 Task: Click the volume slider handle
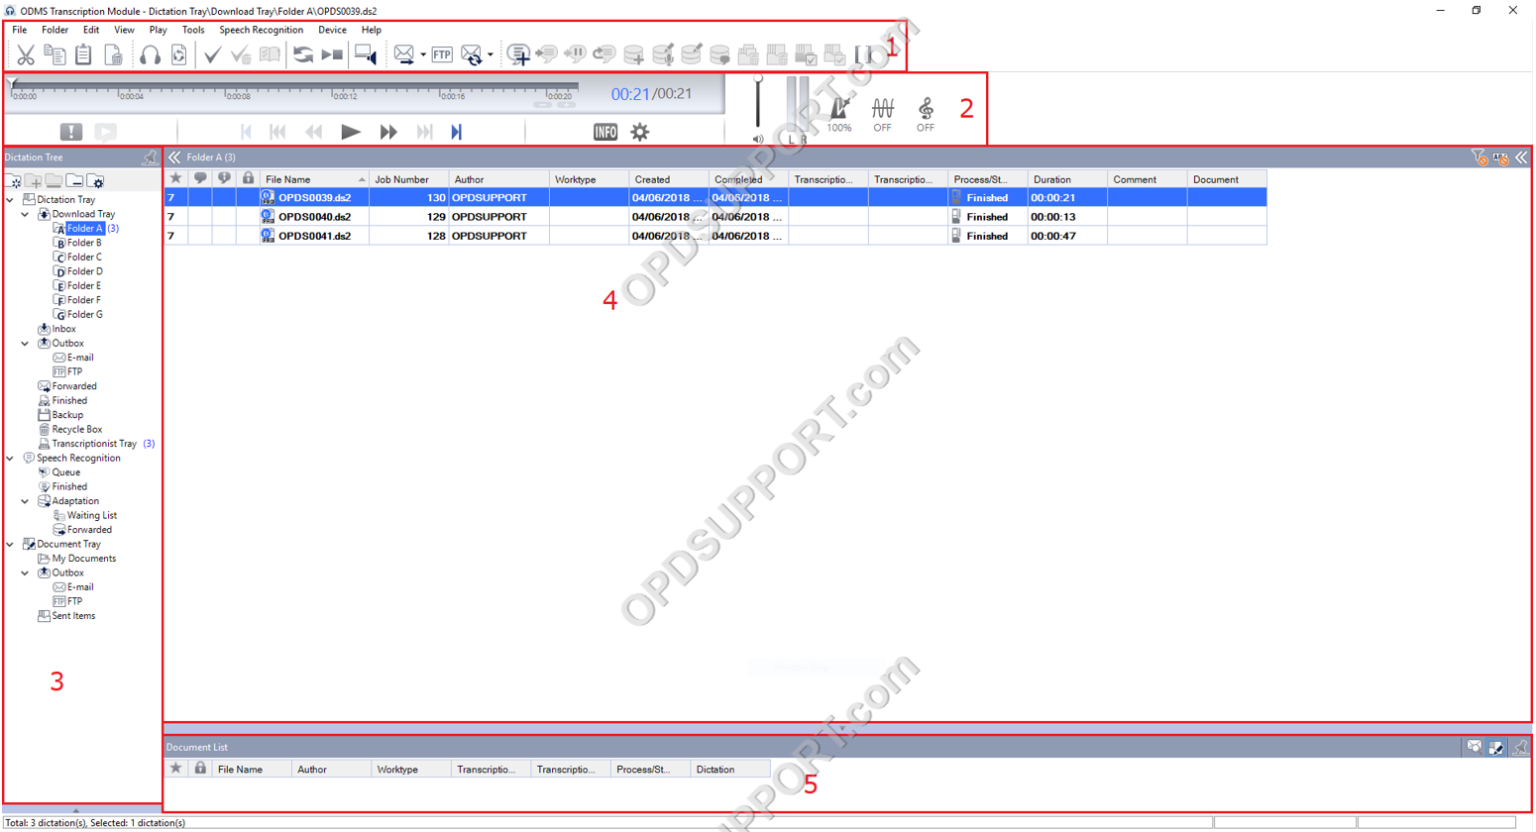758,79
